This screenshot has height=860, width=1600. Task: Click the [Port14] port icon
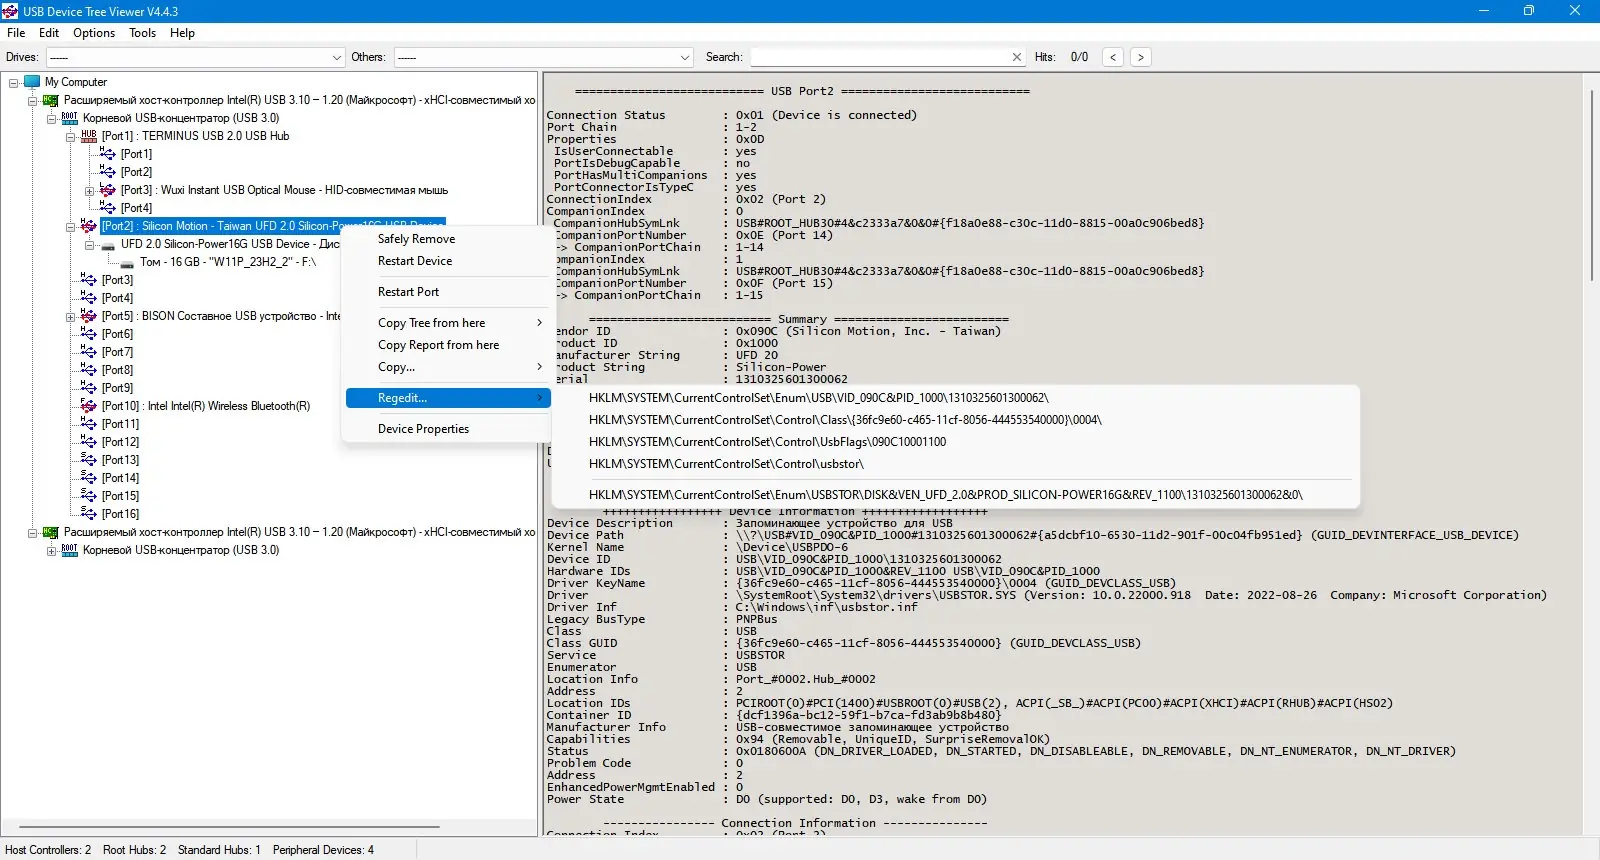click(89, 478)
